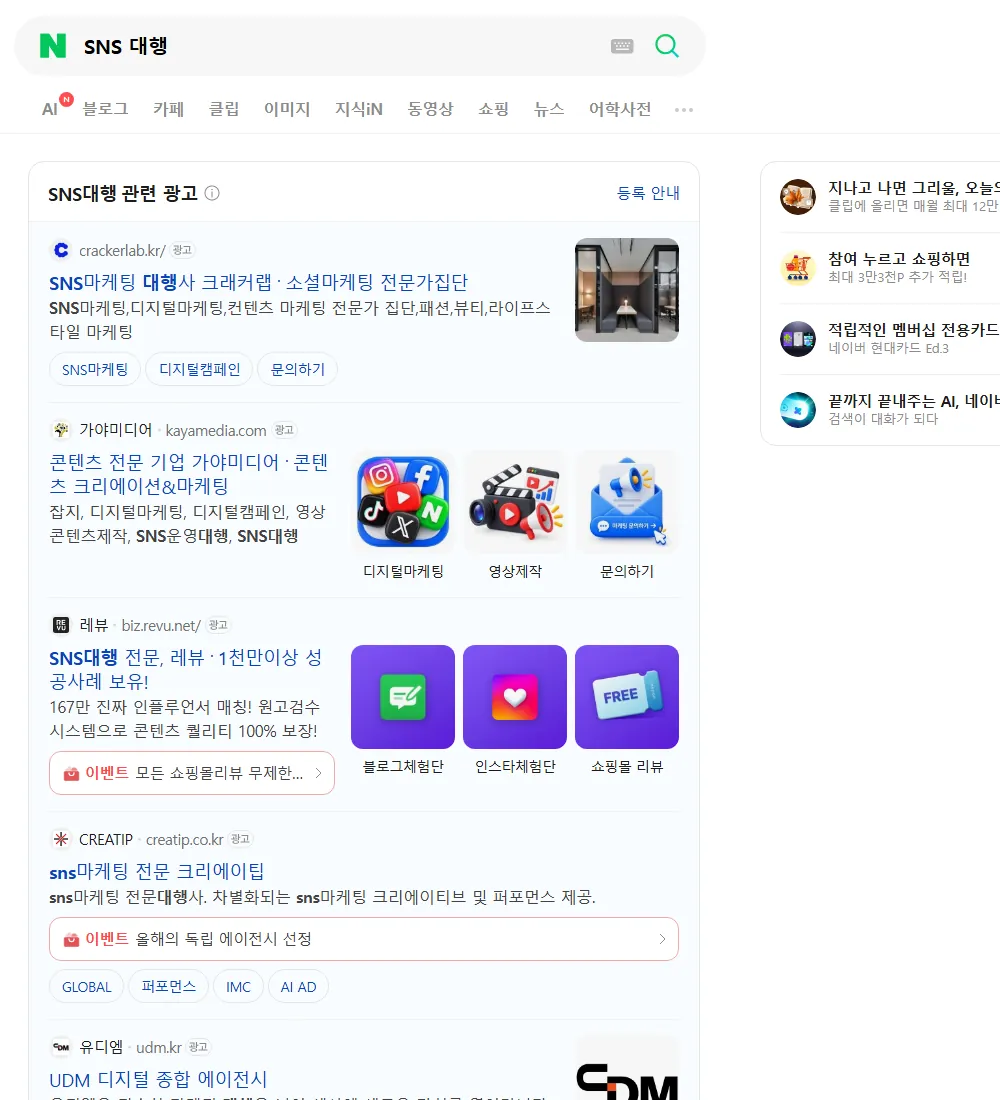Open the UDM logo thumbnail
Viewport: 1000px width, 1100px height.
point(627,1068)
